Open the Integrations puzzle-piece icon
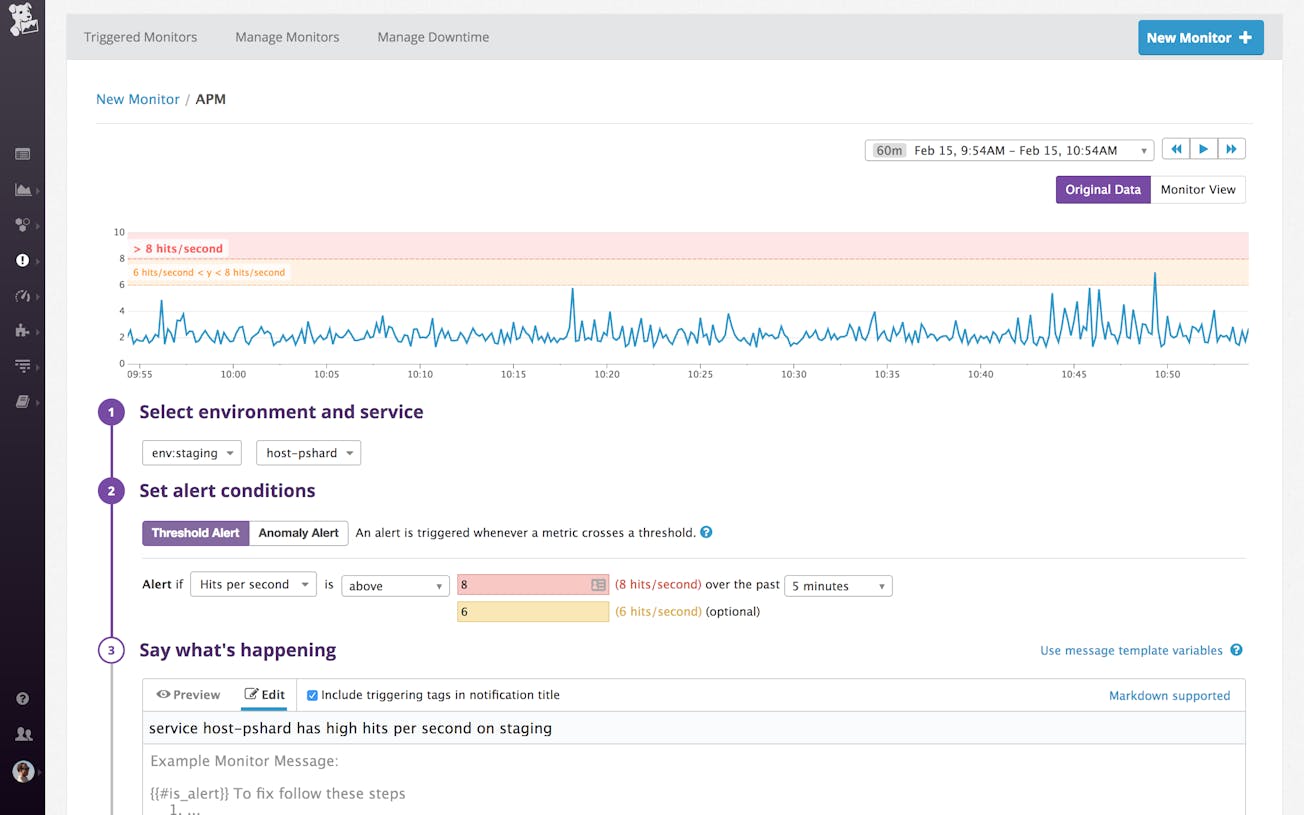Image resolution: width=1304 pixels, height=815 pixels. 22,330
